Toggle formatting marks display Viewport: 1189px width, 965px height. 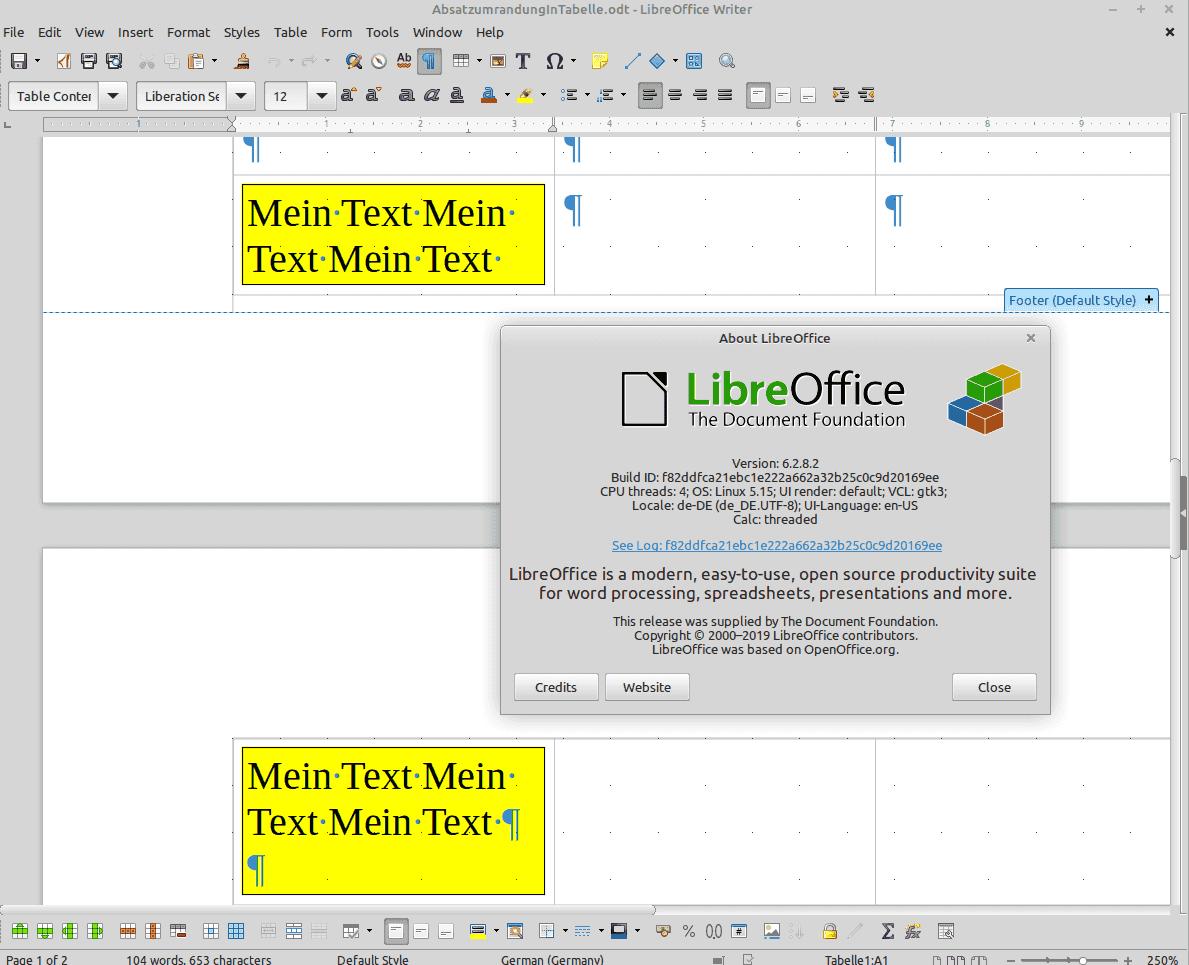pos(429,61)
